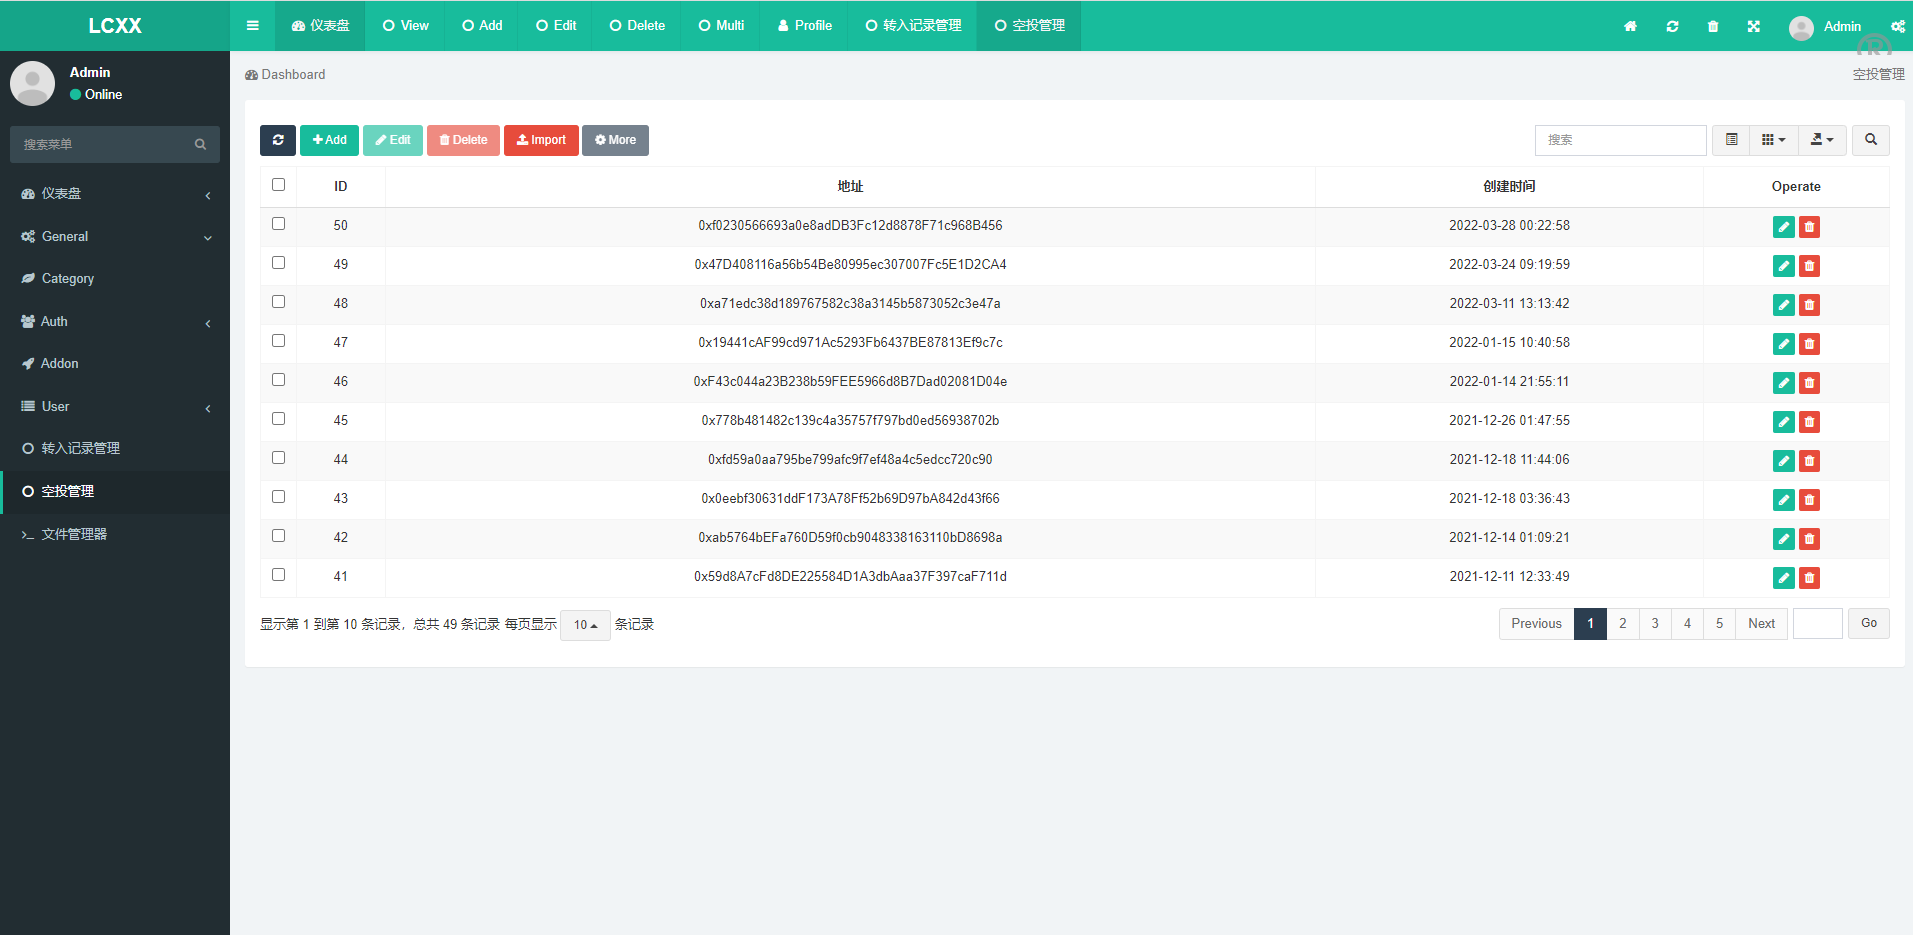Image resolution: width=1913 pixels, height=935 pixels.
Task: Click the detail view icon next to search box
Action: 1730,140
